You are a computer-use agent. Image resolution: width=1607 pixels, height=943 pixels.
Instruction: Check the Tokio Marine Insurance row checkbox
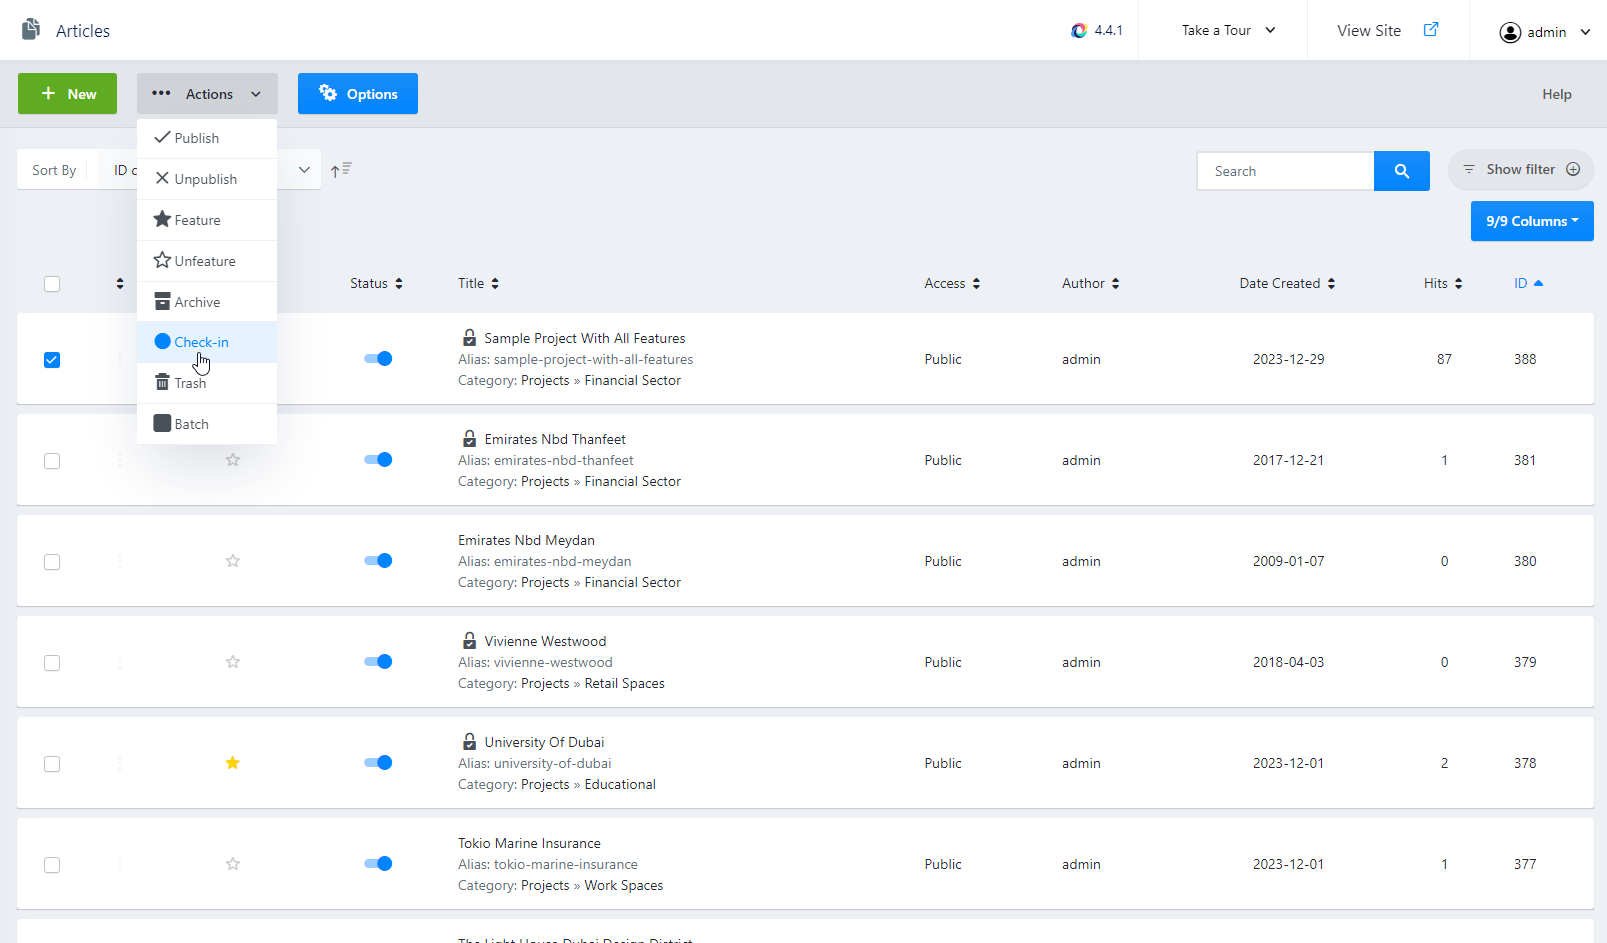[x=52, y=865]
